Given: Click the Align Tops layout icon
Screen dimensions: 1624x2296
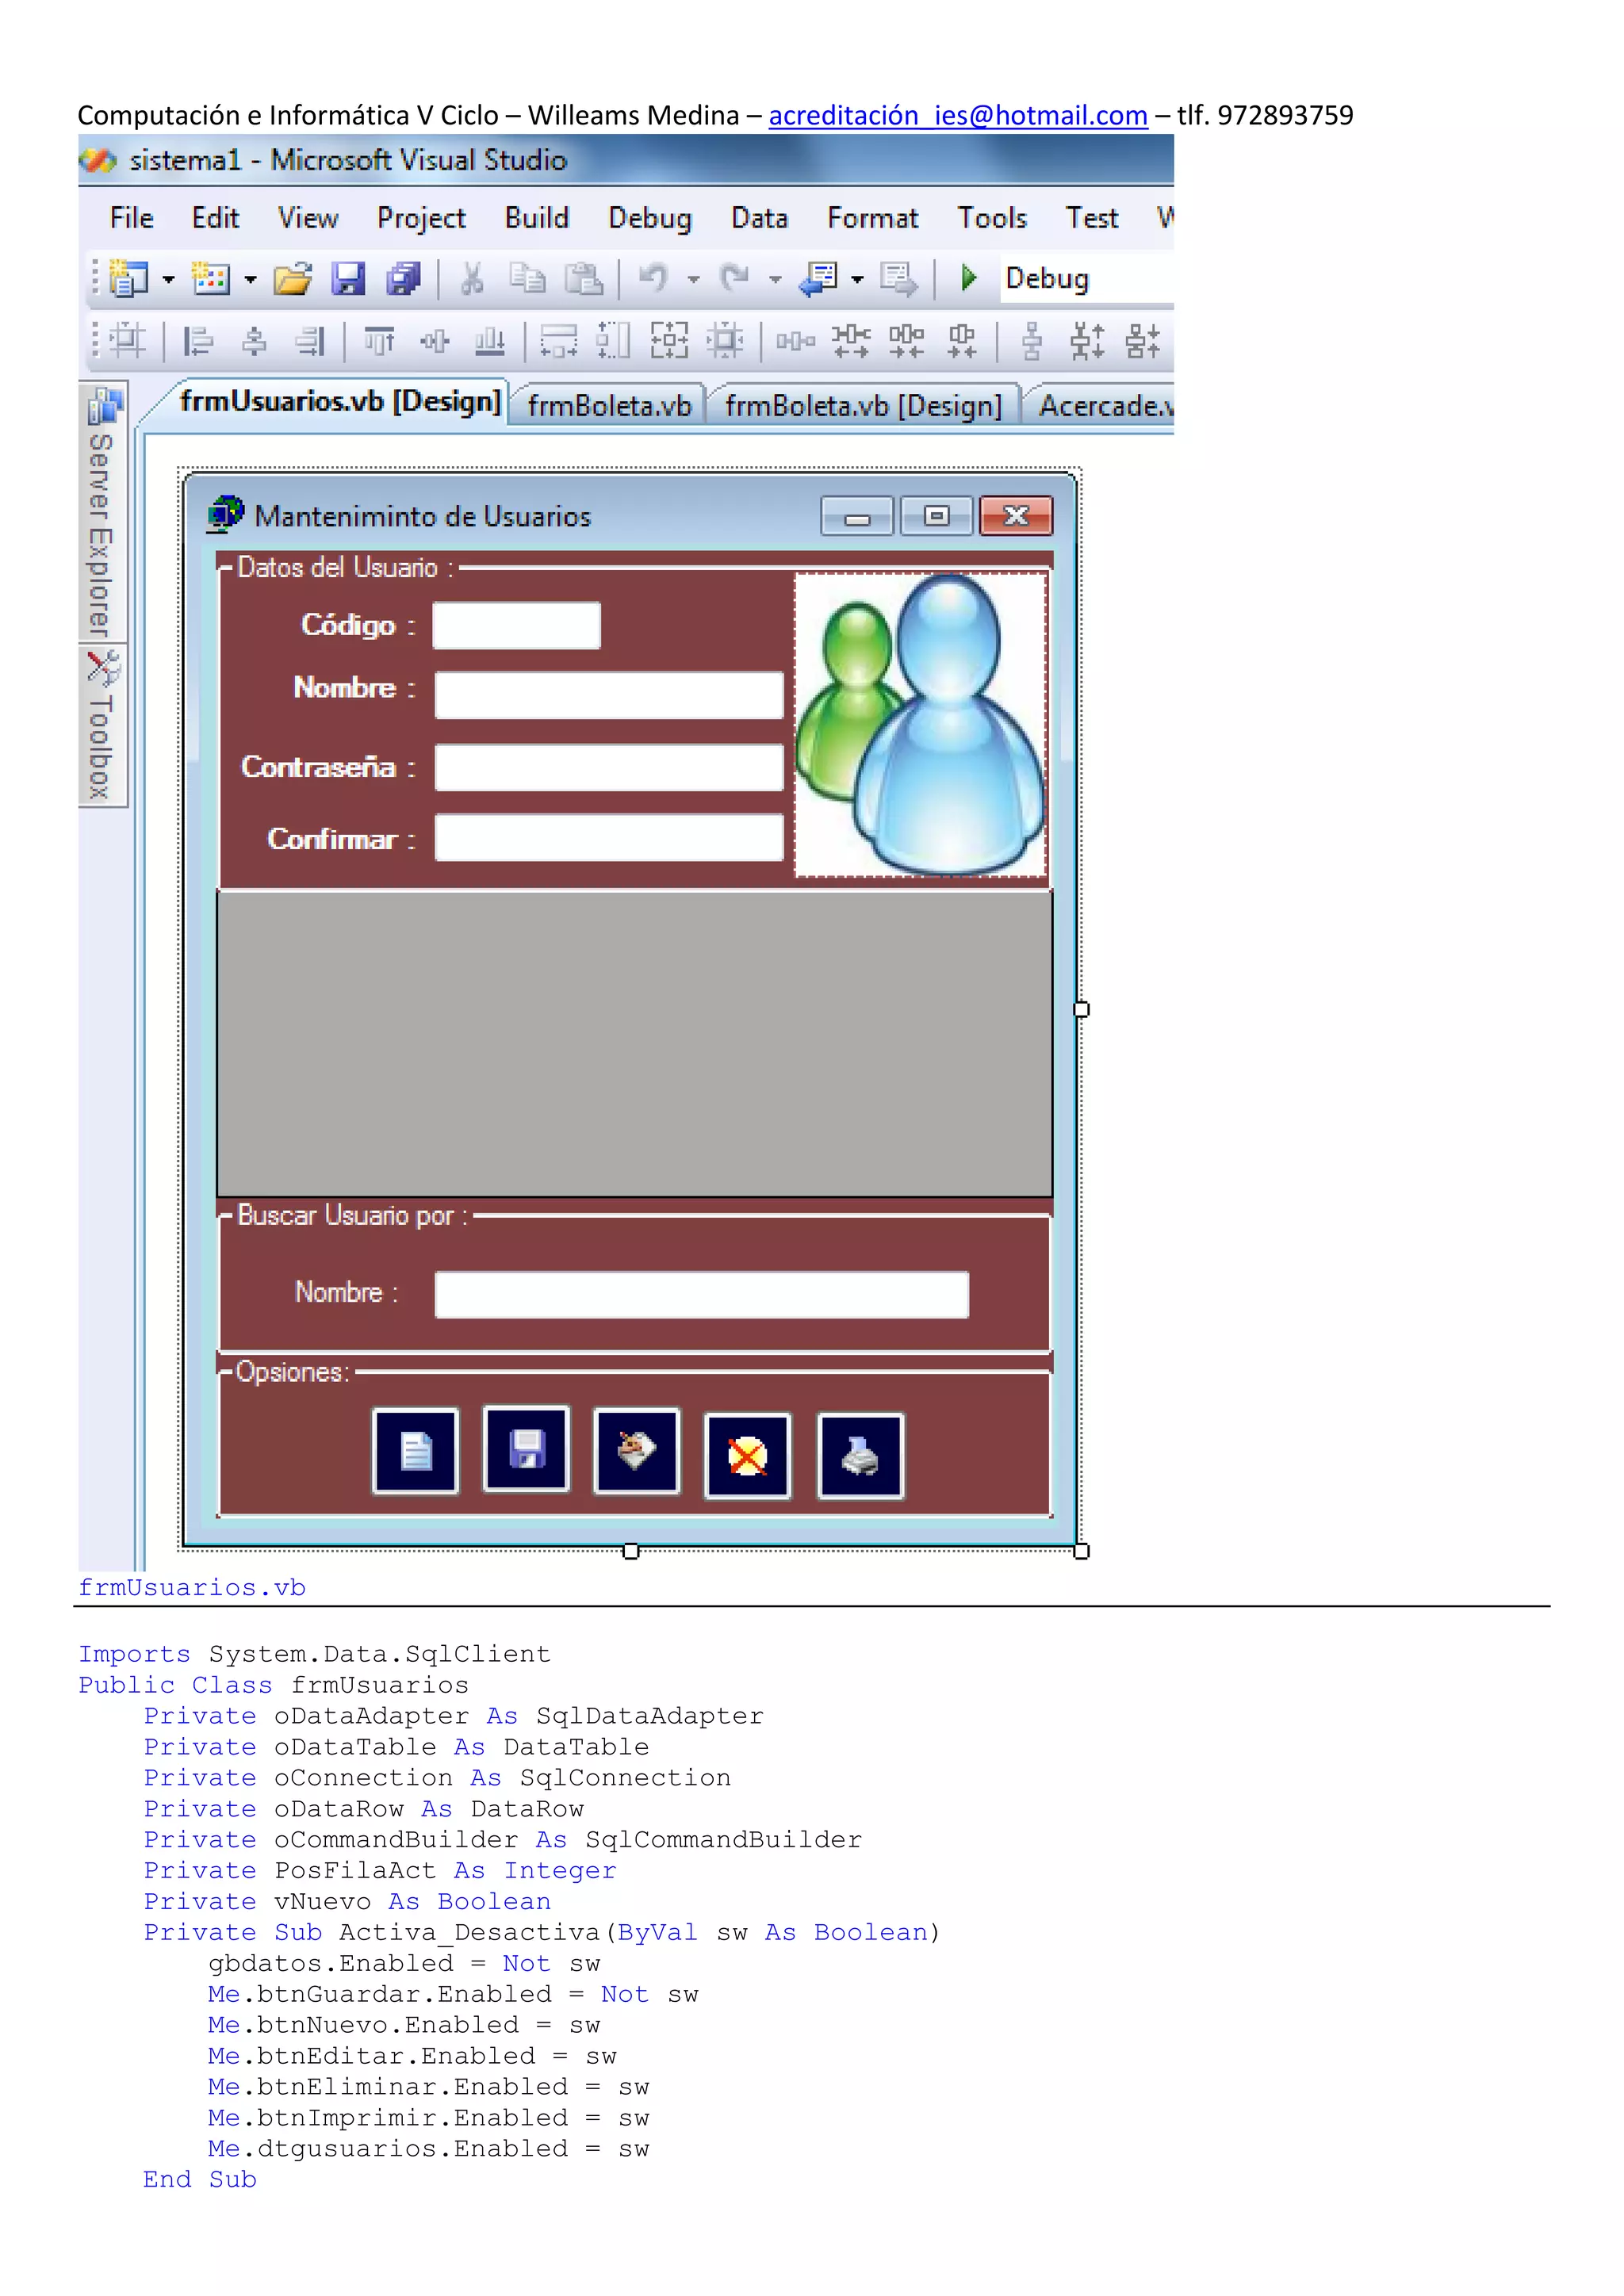Looking at the screenshot, I should click(x=379, y=341).
